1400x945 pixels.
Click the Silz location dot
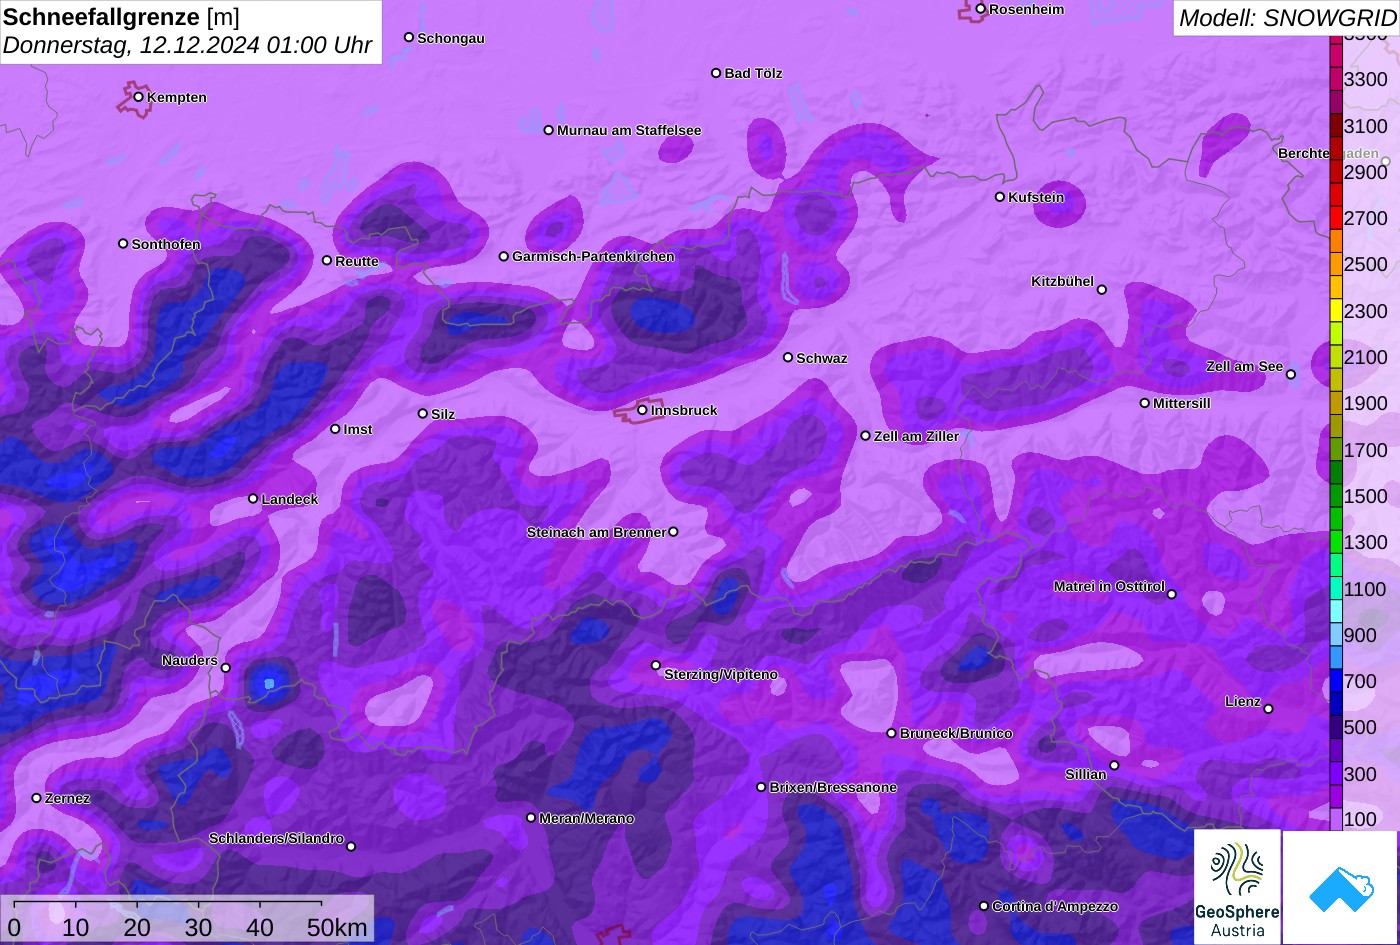[x=422, y=413]
